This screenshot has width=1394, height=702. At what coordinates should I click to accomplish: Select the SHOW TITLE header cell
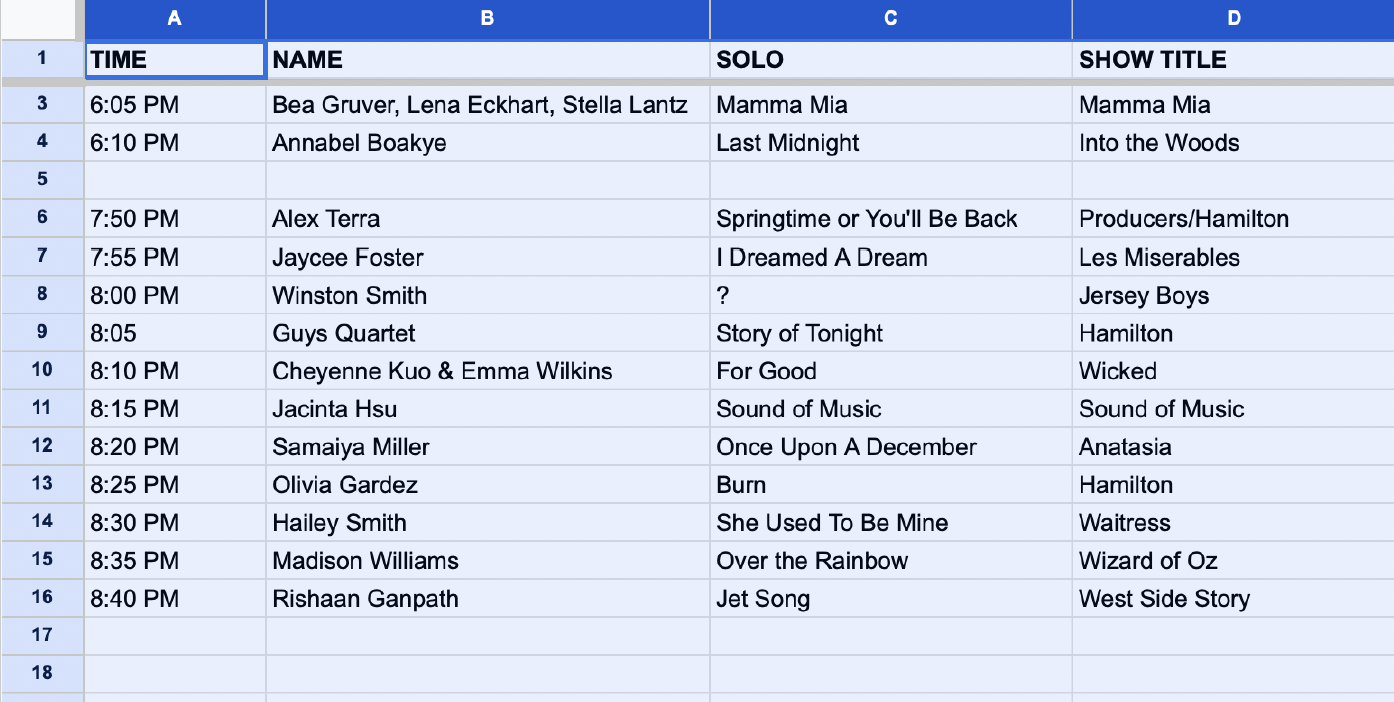click(1233, 60)
